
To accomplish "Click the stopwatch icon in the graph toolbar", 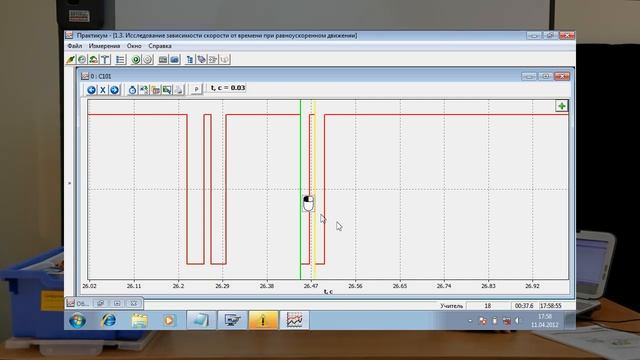I will [132, 90].
